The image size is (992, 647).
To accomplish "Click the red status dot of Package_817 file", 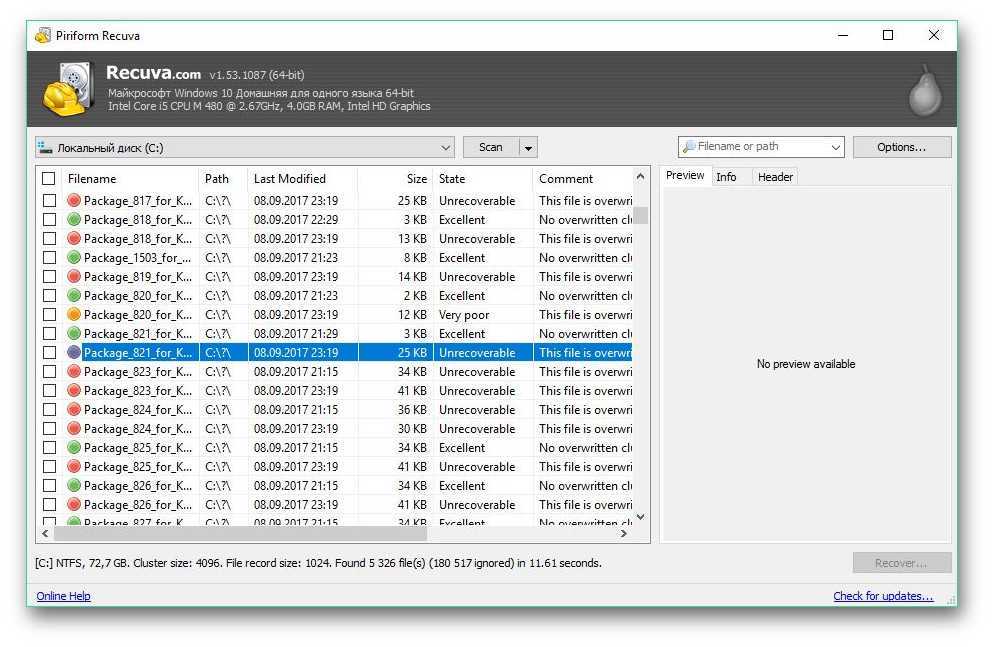I will point(73,201).
